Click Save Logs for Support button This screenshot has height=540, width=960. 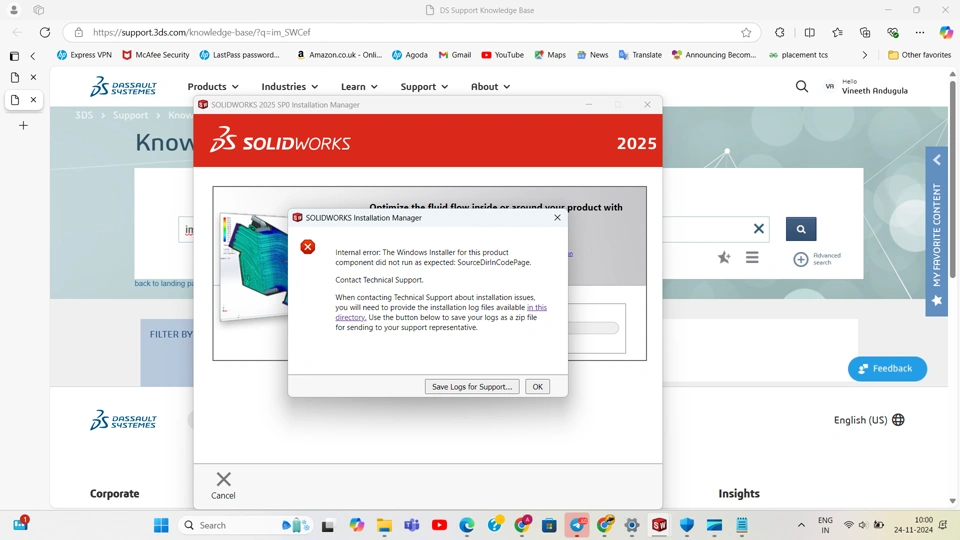coord(472,386)
